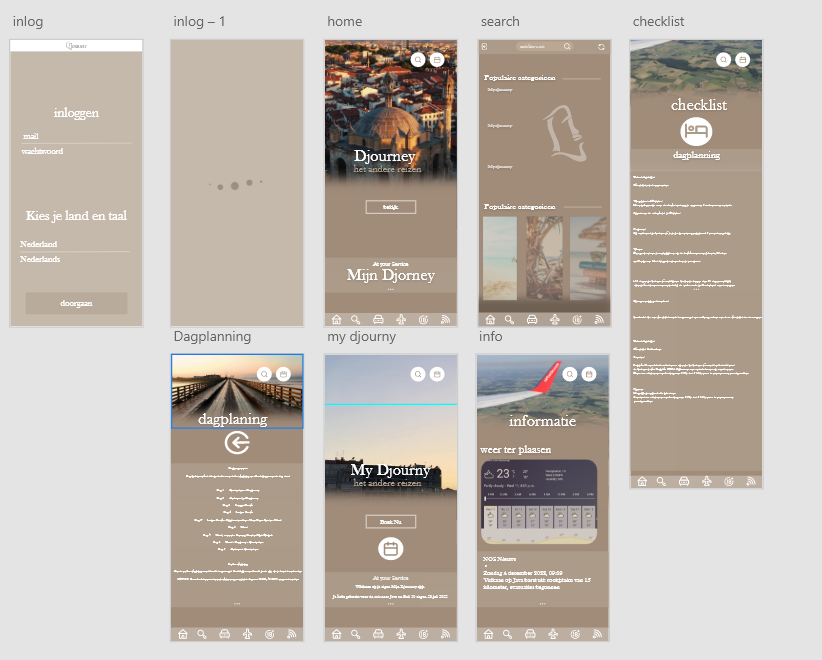Click the mail input field
Viewport: 822px width, 660px height.
coord(76,136)
